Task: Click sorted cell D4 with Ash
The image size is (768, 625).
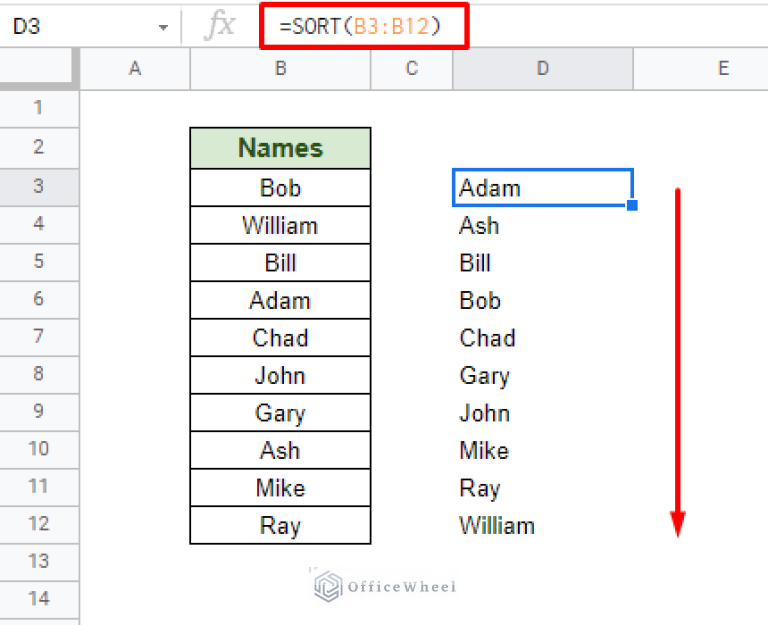Action: click(543, 225)
